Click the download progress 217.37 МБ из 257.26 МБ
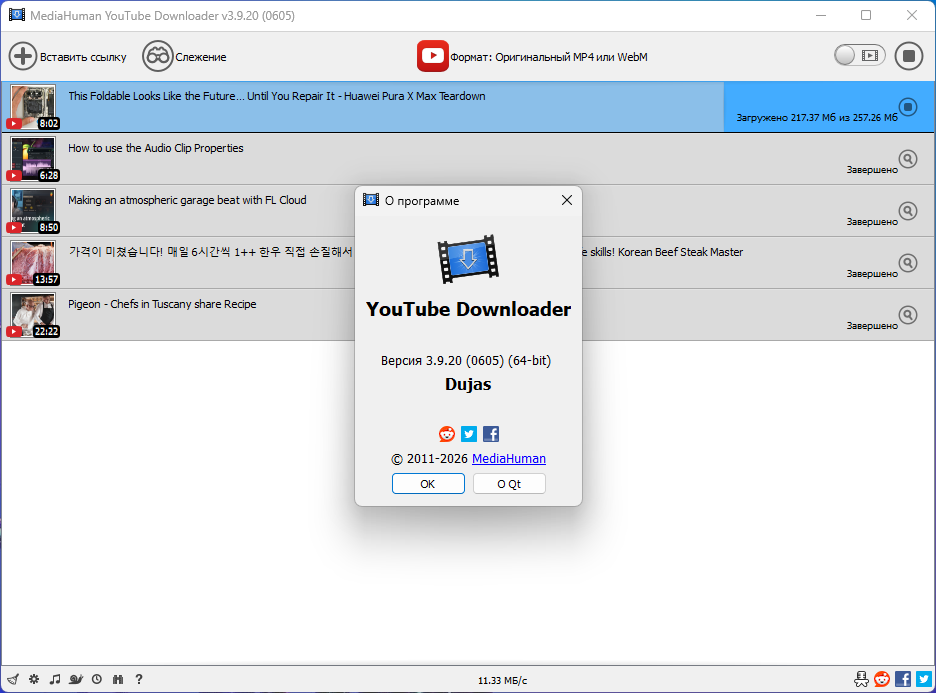 817,118
